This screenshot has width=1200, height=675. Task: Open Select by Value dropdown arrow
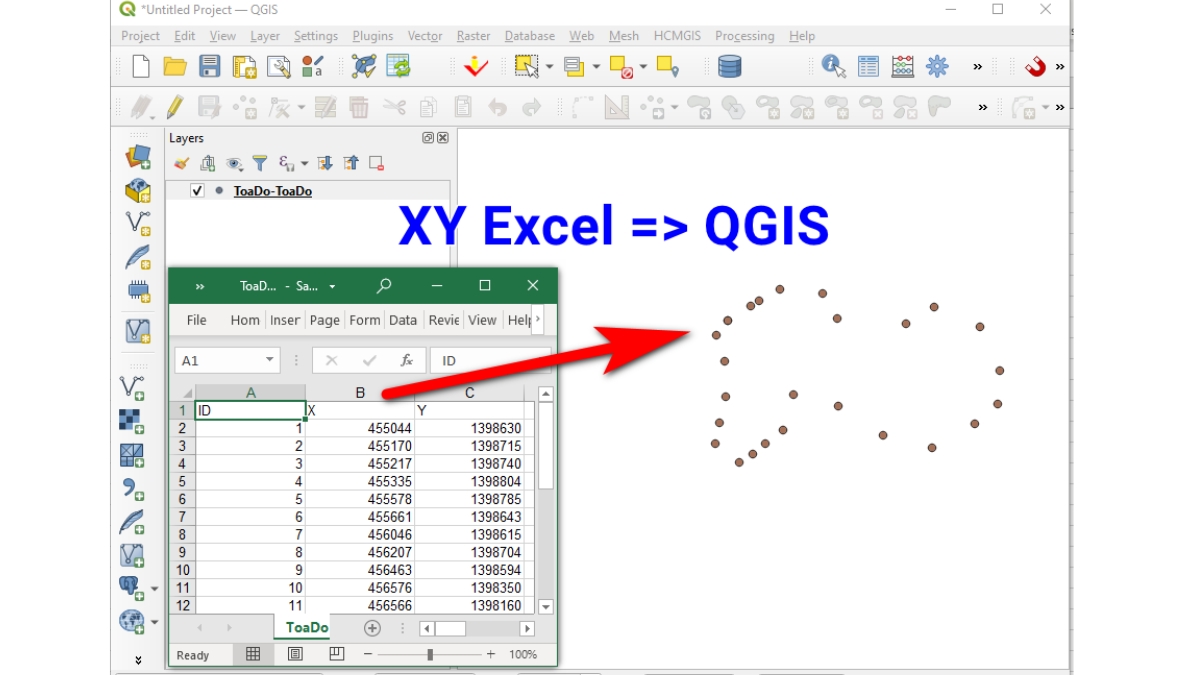pos(596,67)
